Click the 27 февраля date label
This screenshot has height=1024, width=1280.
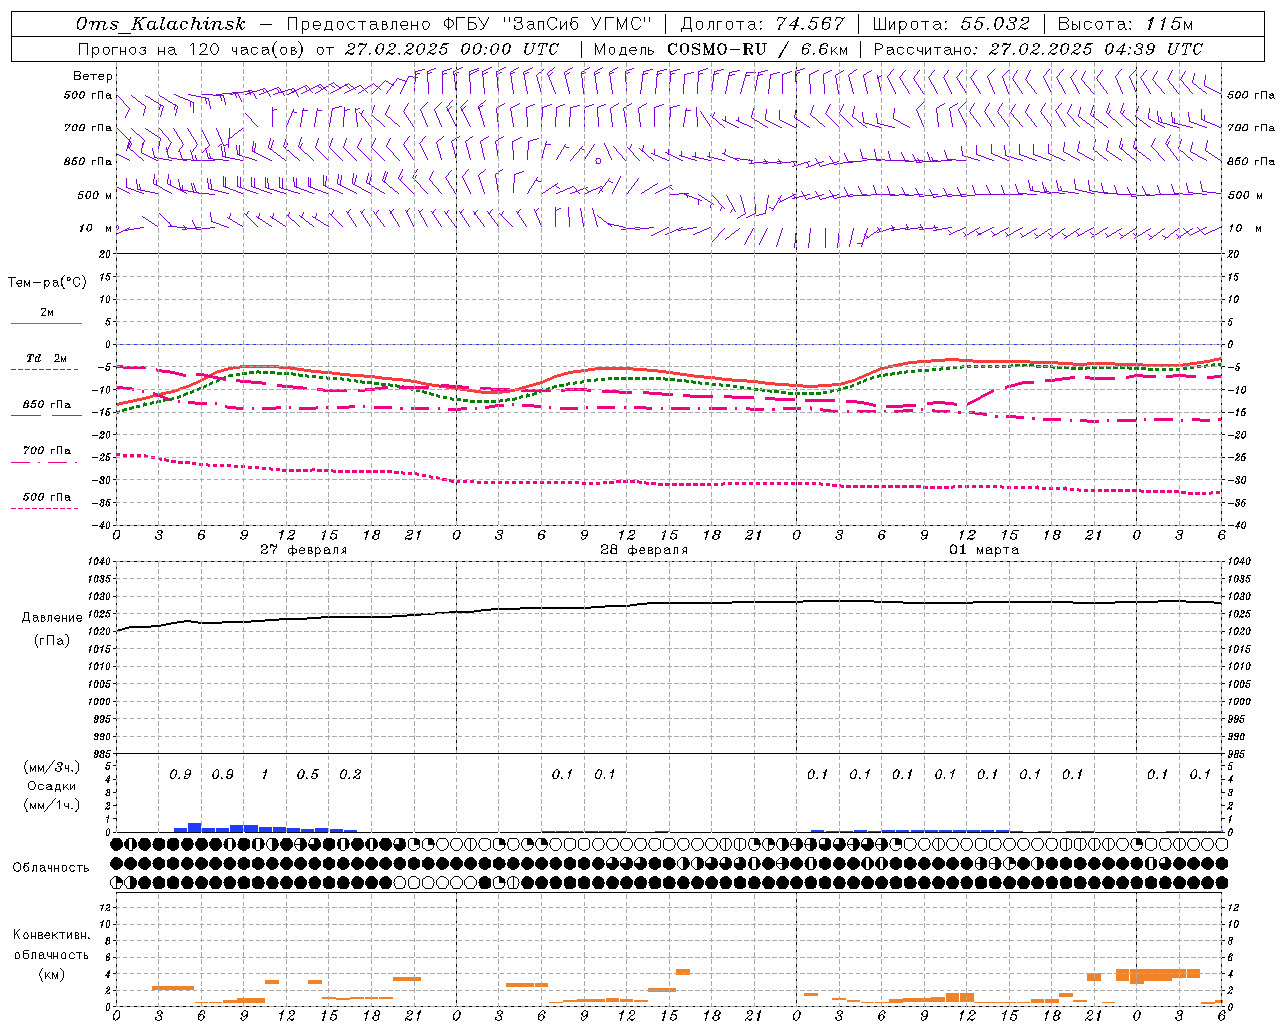point(304,550)
